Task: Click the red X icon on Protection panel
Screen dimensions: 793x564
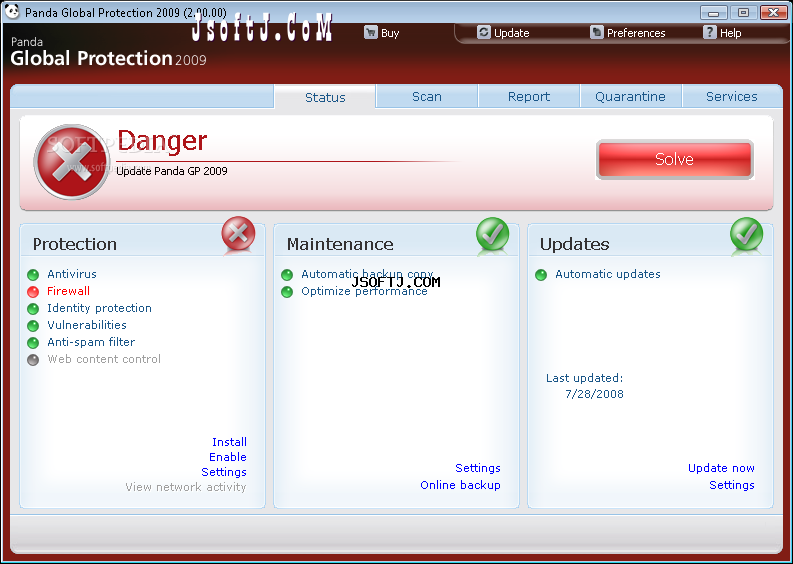Action: [x=238, y=234]
